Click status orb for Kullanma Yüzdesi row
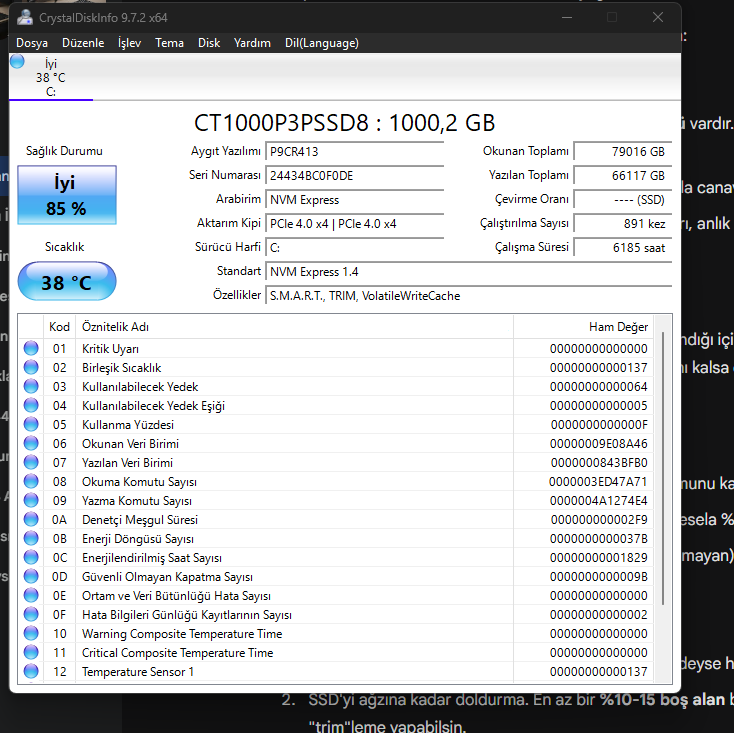 31,425
